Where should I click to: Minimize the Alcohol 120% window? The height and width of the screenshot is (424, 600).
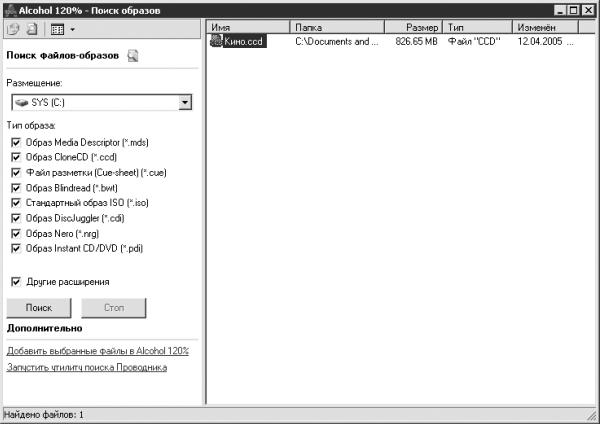click(x=560, y=10)
